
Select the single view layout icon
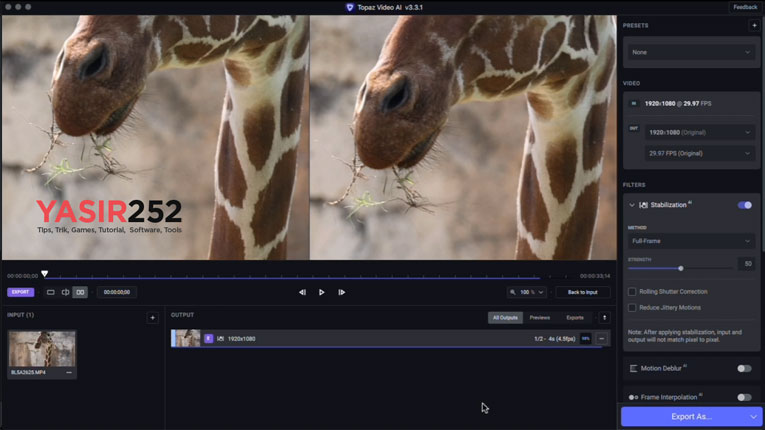[x=51, y=292]
